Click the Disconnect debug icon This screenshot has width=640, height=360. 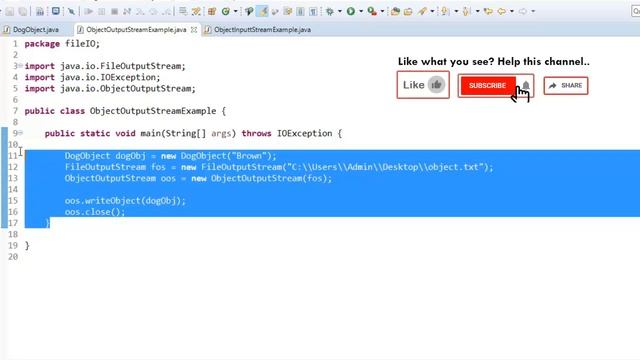tap(127, 11)
